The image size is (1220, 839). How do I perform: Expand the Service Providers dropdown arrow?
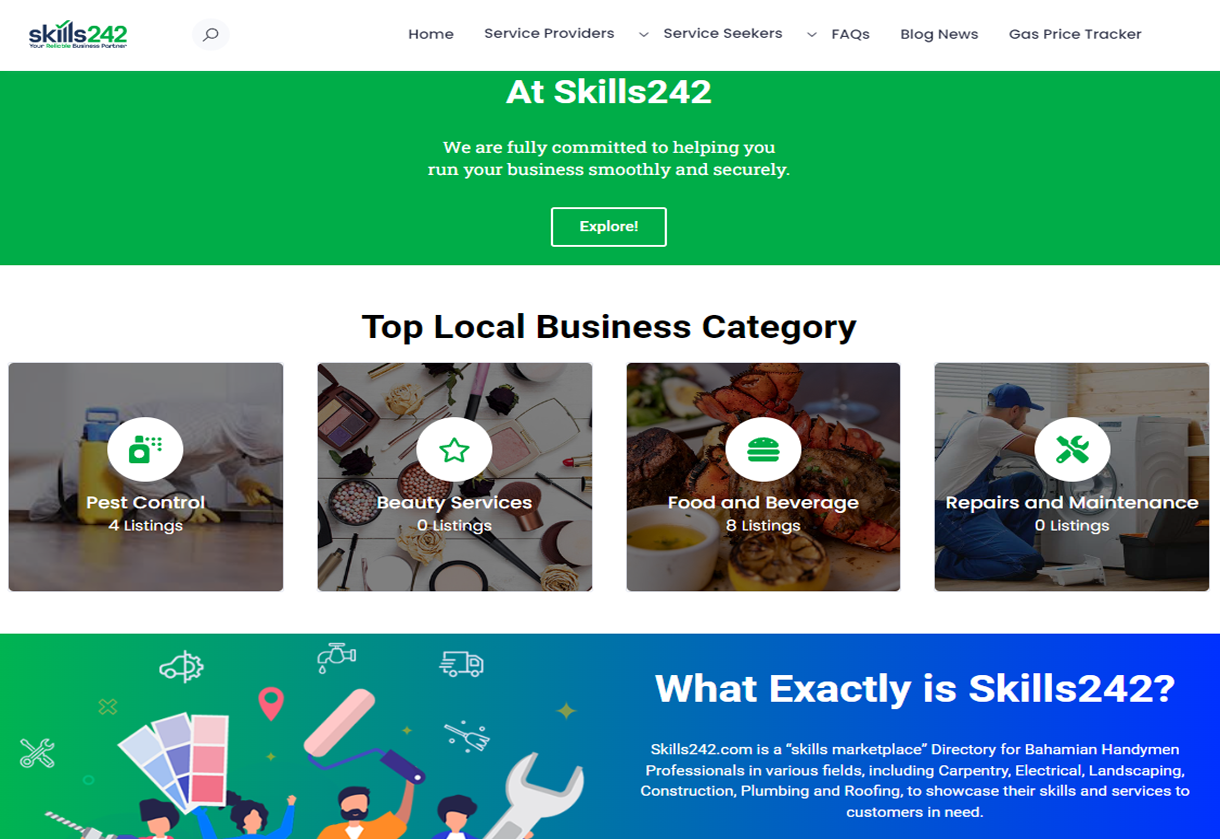click(642, 34)
